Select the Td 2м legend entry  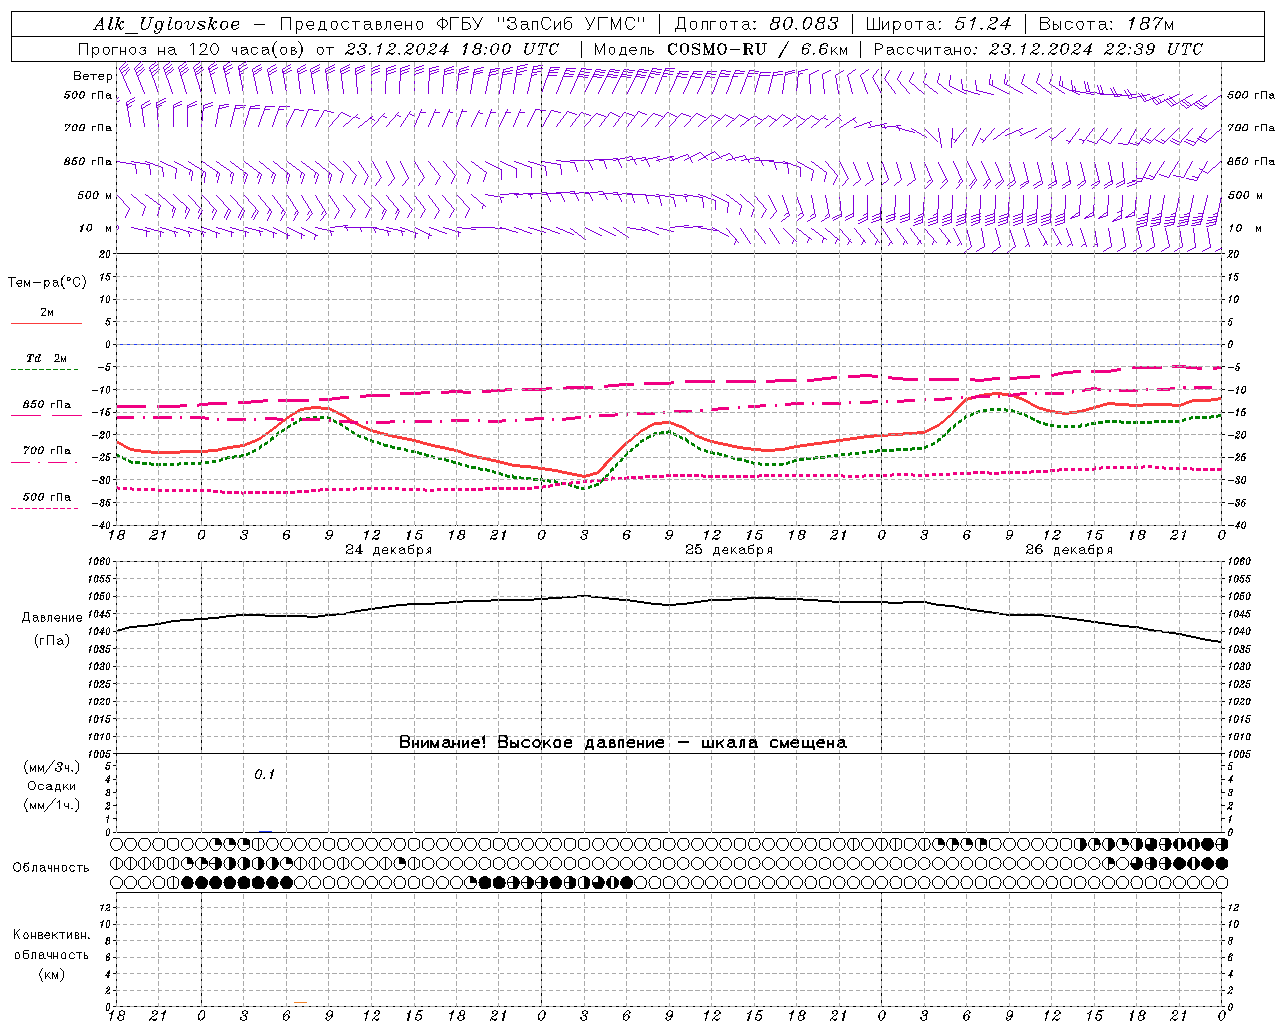[46, 358]
